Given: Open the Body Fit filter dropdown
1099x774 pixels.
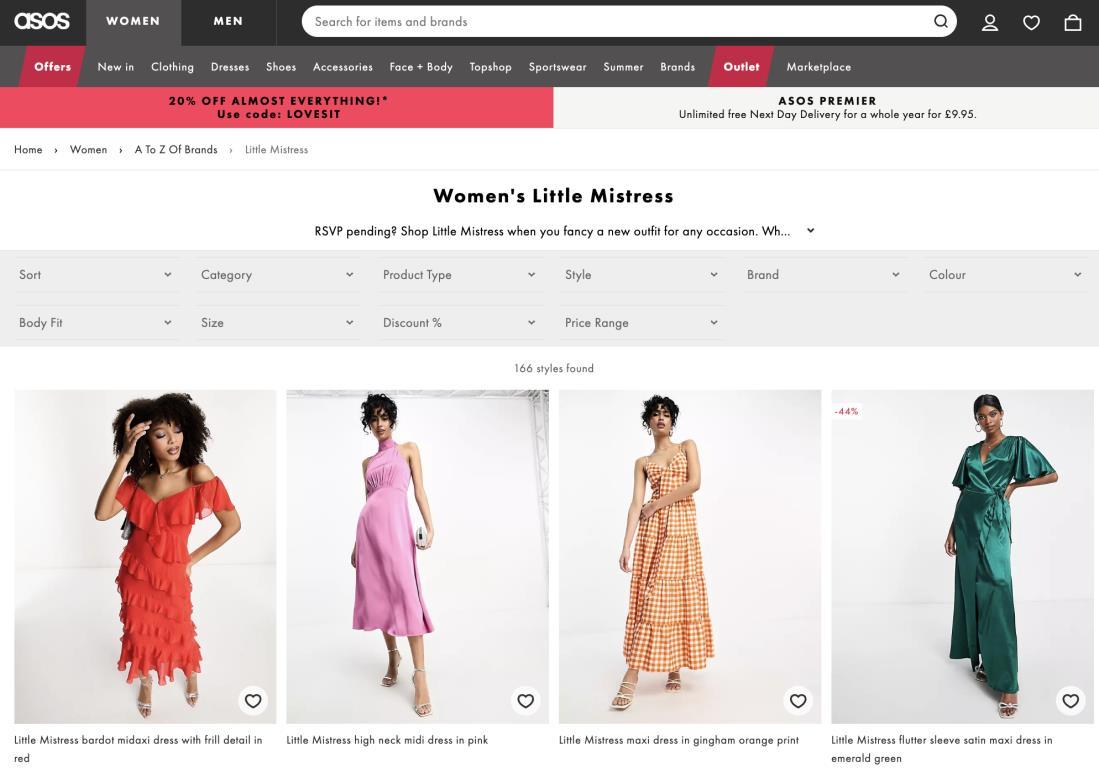Looking at the screenshot, I should [x=95, y=322].
